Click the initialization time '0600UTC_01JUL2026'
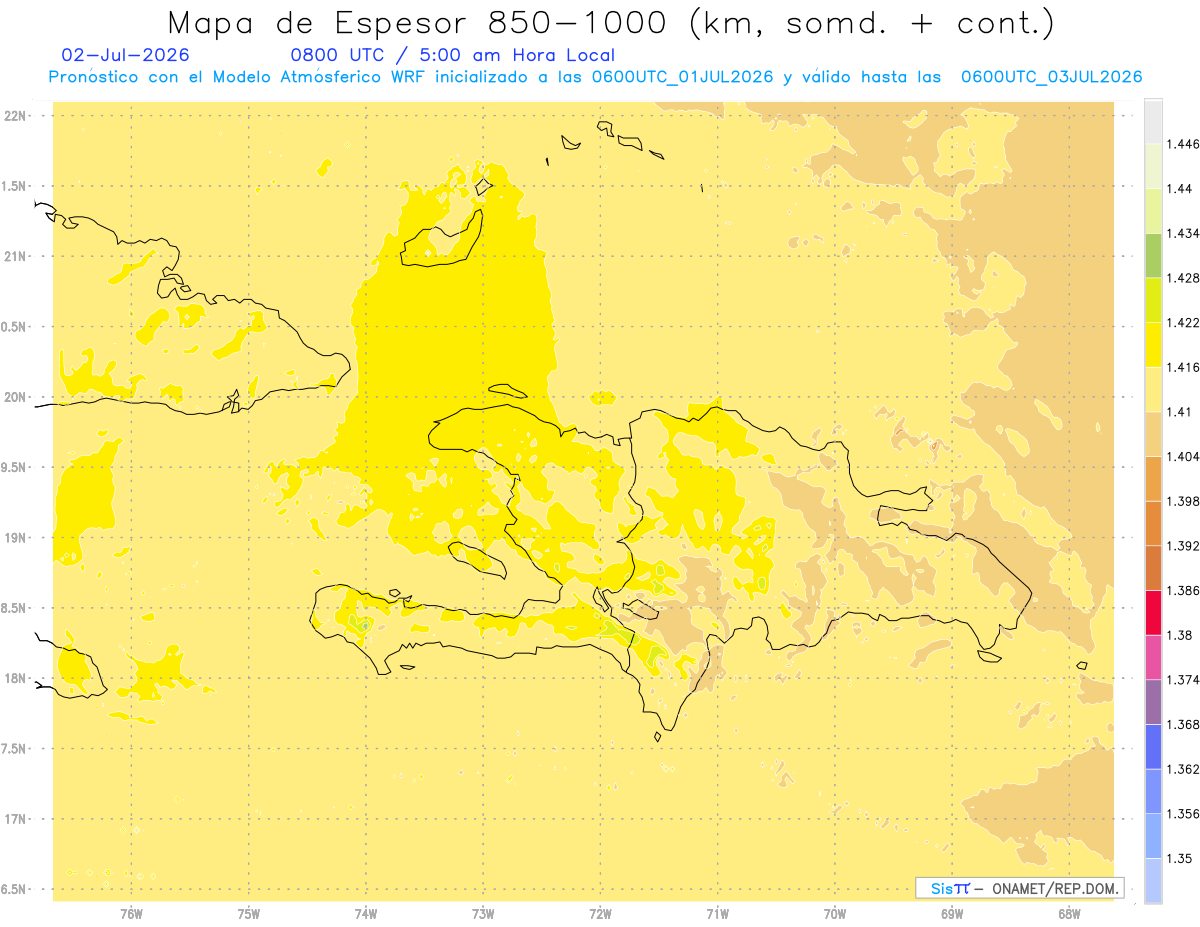The image size is (1200, 927). point(683,77)
